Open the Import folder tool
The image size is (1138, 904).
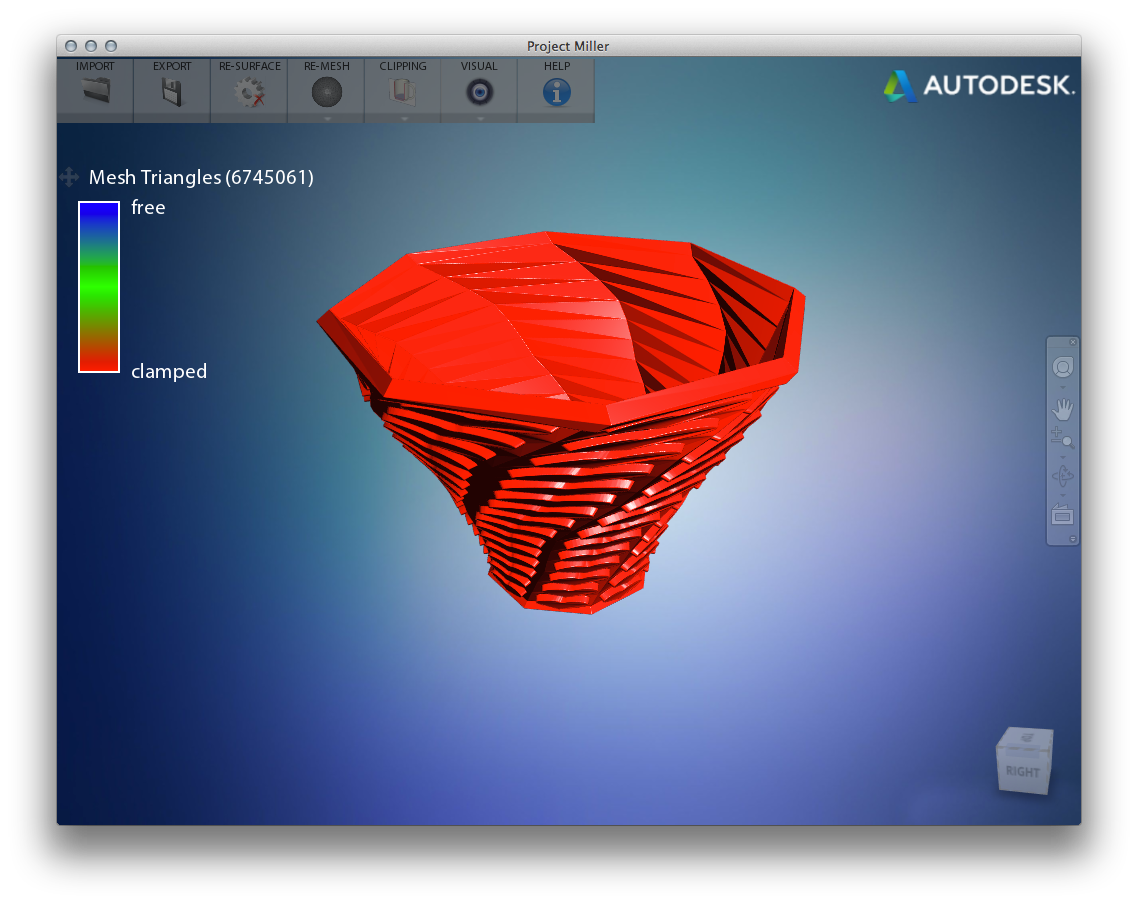coord(95,92)
